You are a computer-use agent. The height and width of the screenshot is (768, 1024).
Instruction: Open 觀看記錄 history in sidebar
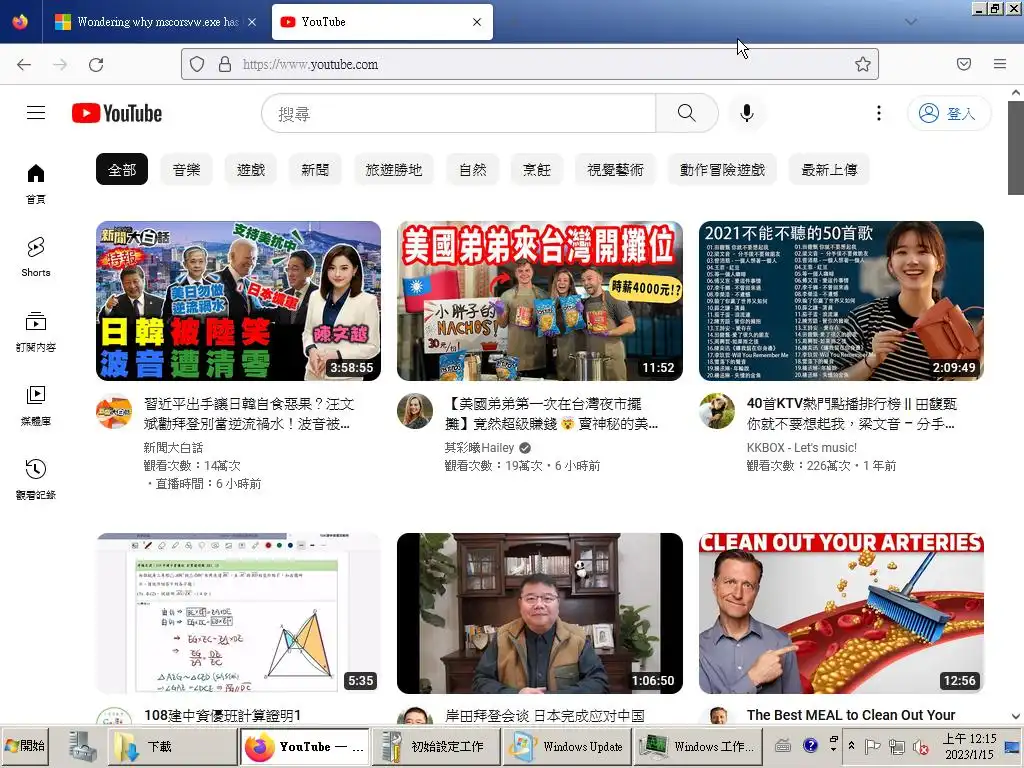(36, 479)
